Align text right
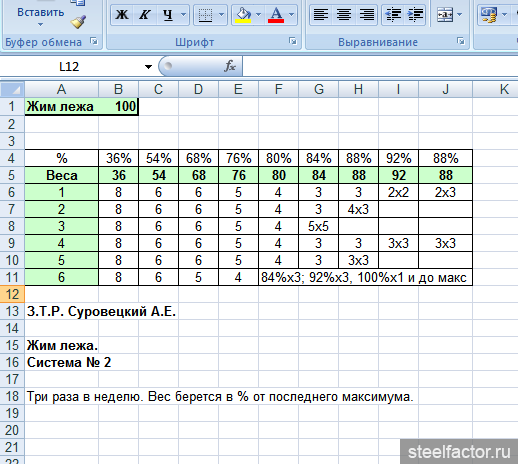The width and height of the screenshot is (518, 464). tap(366, 15)
